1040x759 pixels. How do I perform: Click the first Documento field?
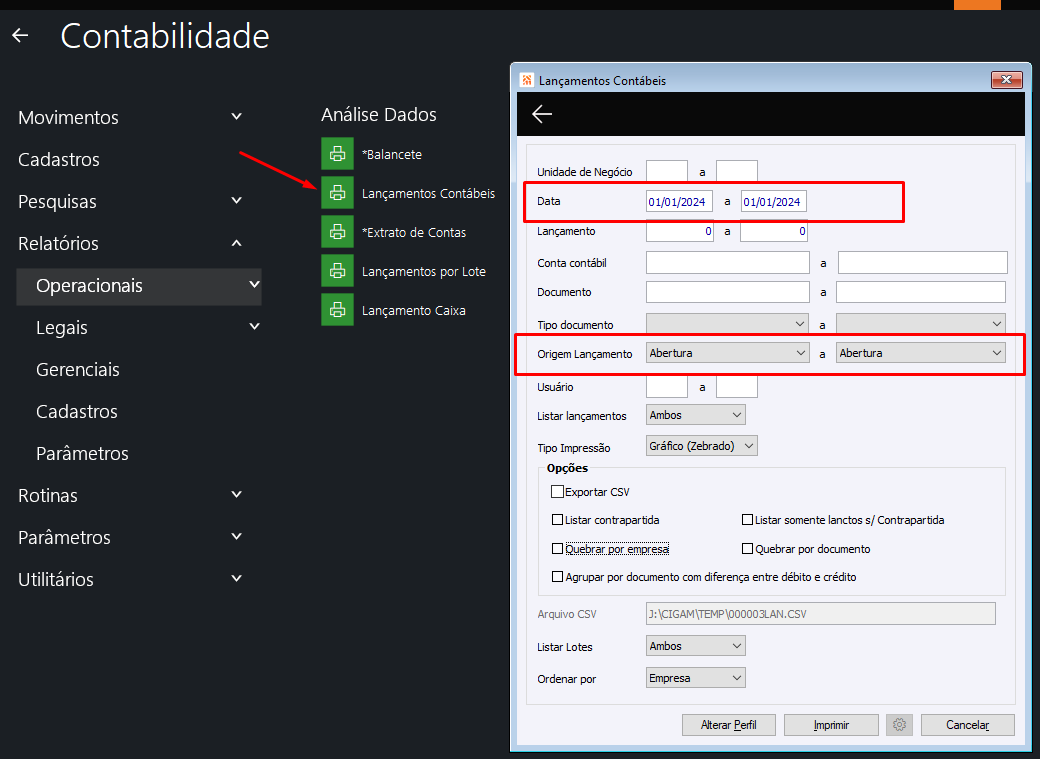(x=728, y=292)
